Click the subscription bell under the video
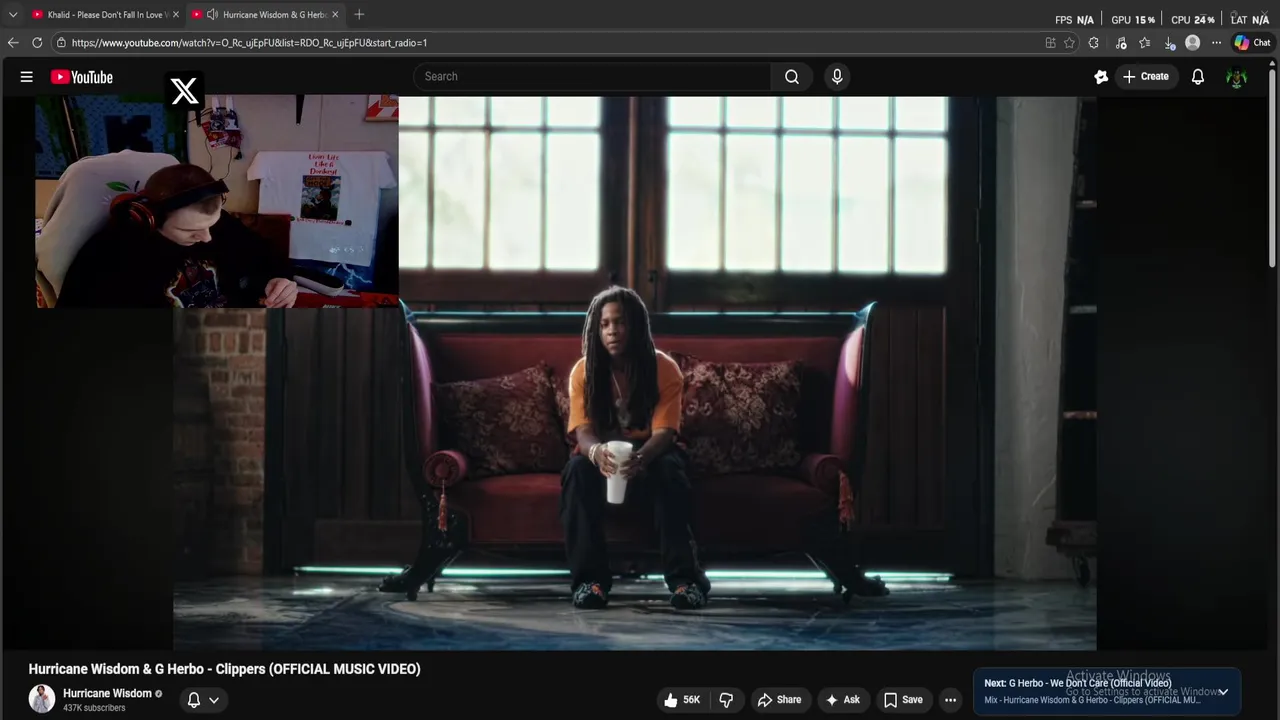This screenshot has height=720, width=1280. [194, 700]
